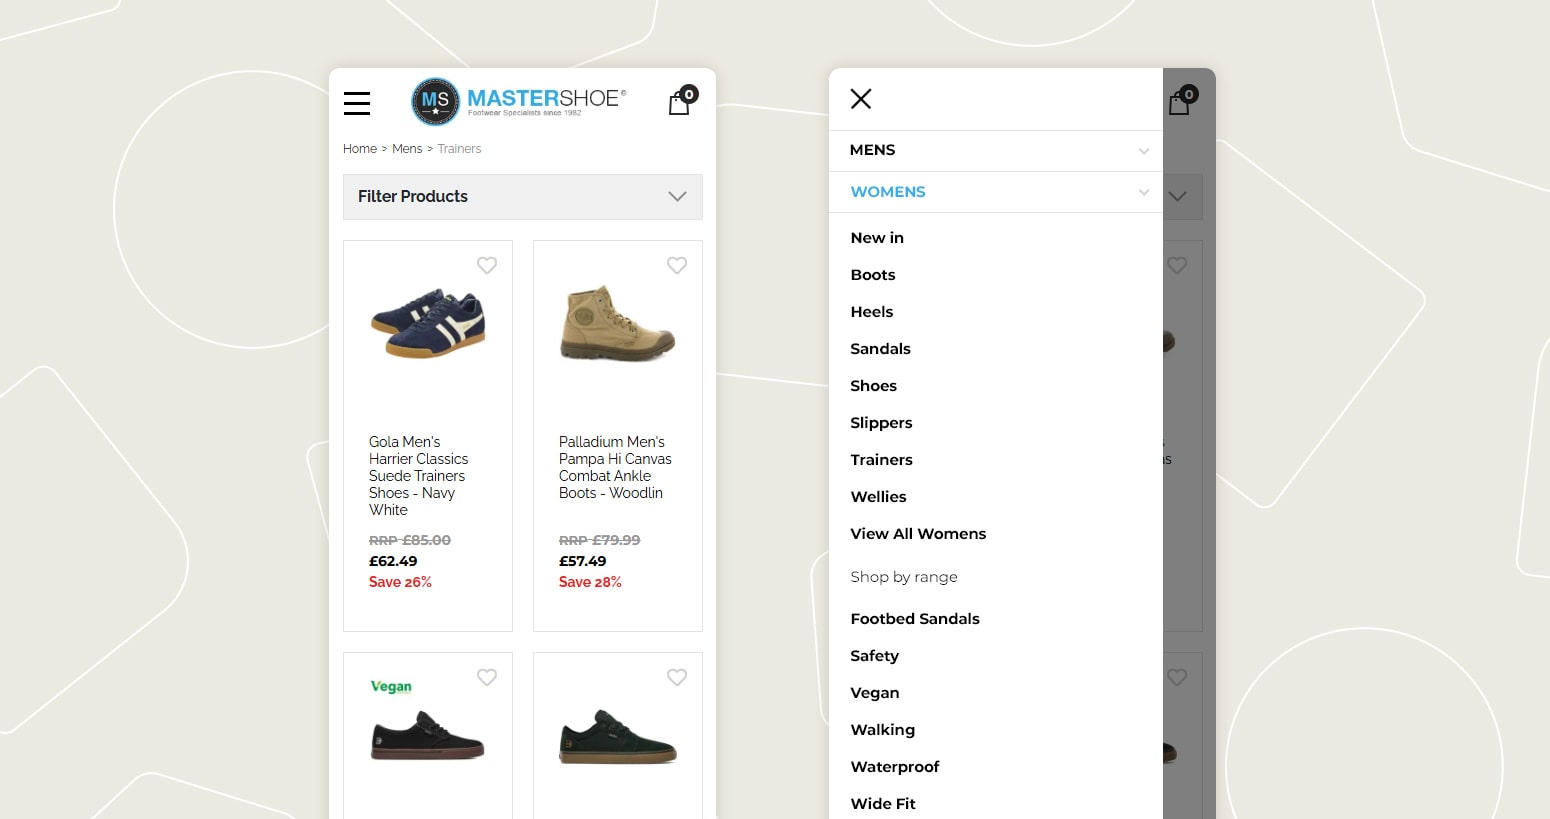Close the navigation menu with X
The height and width of the screenshot is (819, 1550).
[x=861, y=98]
